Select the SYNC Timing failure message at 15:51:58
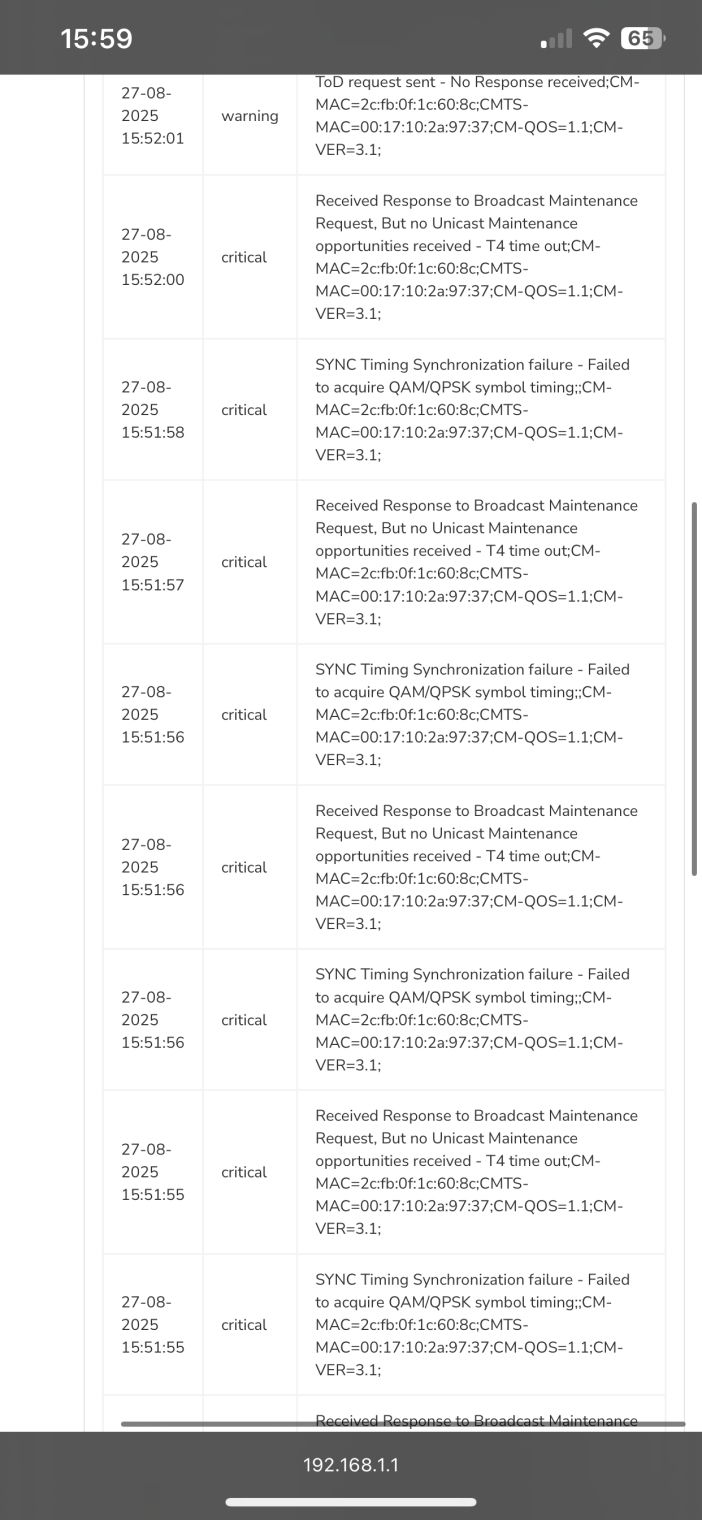The width and height of the screenshot is (702, 1520). (x=473, y=410)
